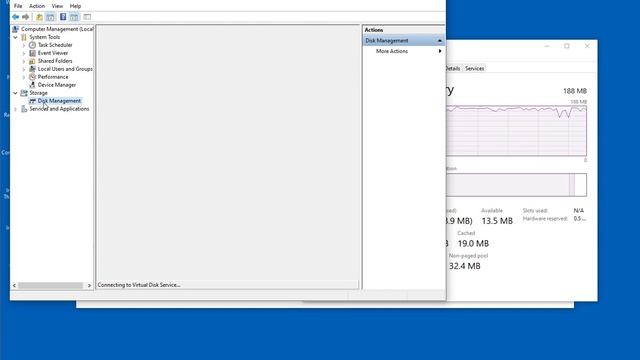
Task: Click the Services and Applications icon
Action: pos(24,109)
